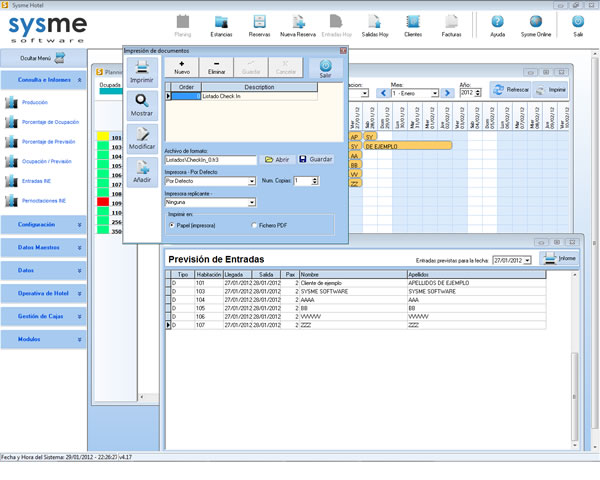
Task: Close the Impresión de documentos dialog
Action: point(343,51)
